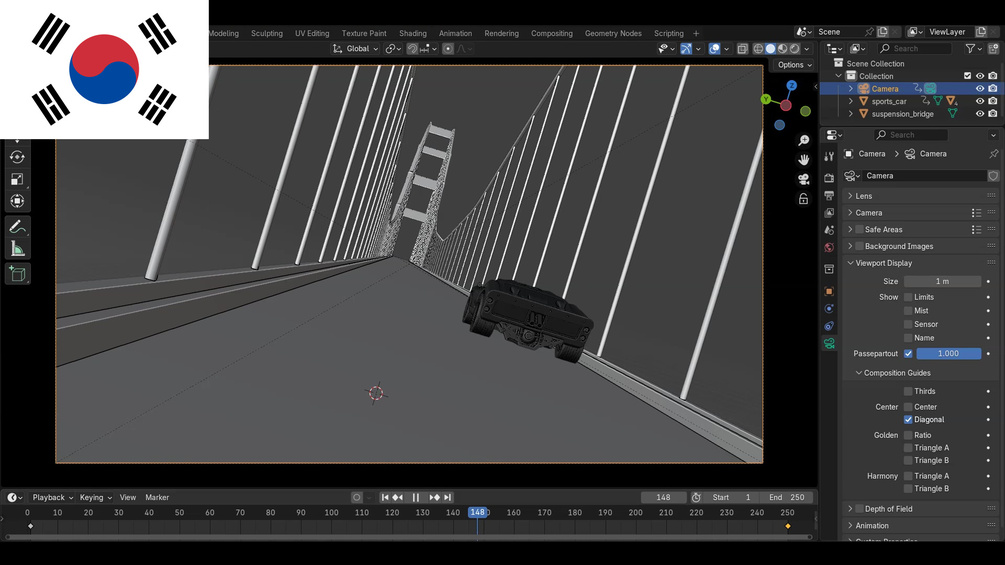The height and width of the screenshot is (565, 1005).
Task: Adjust the Passepartout opacity slider
Action: click(x=949, y=354)
